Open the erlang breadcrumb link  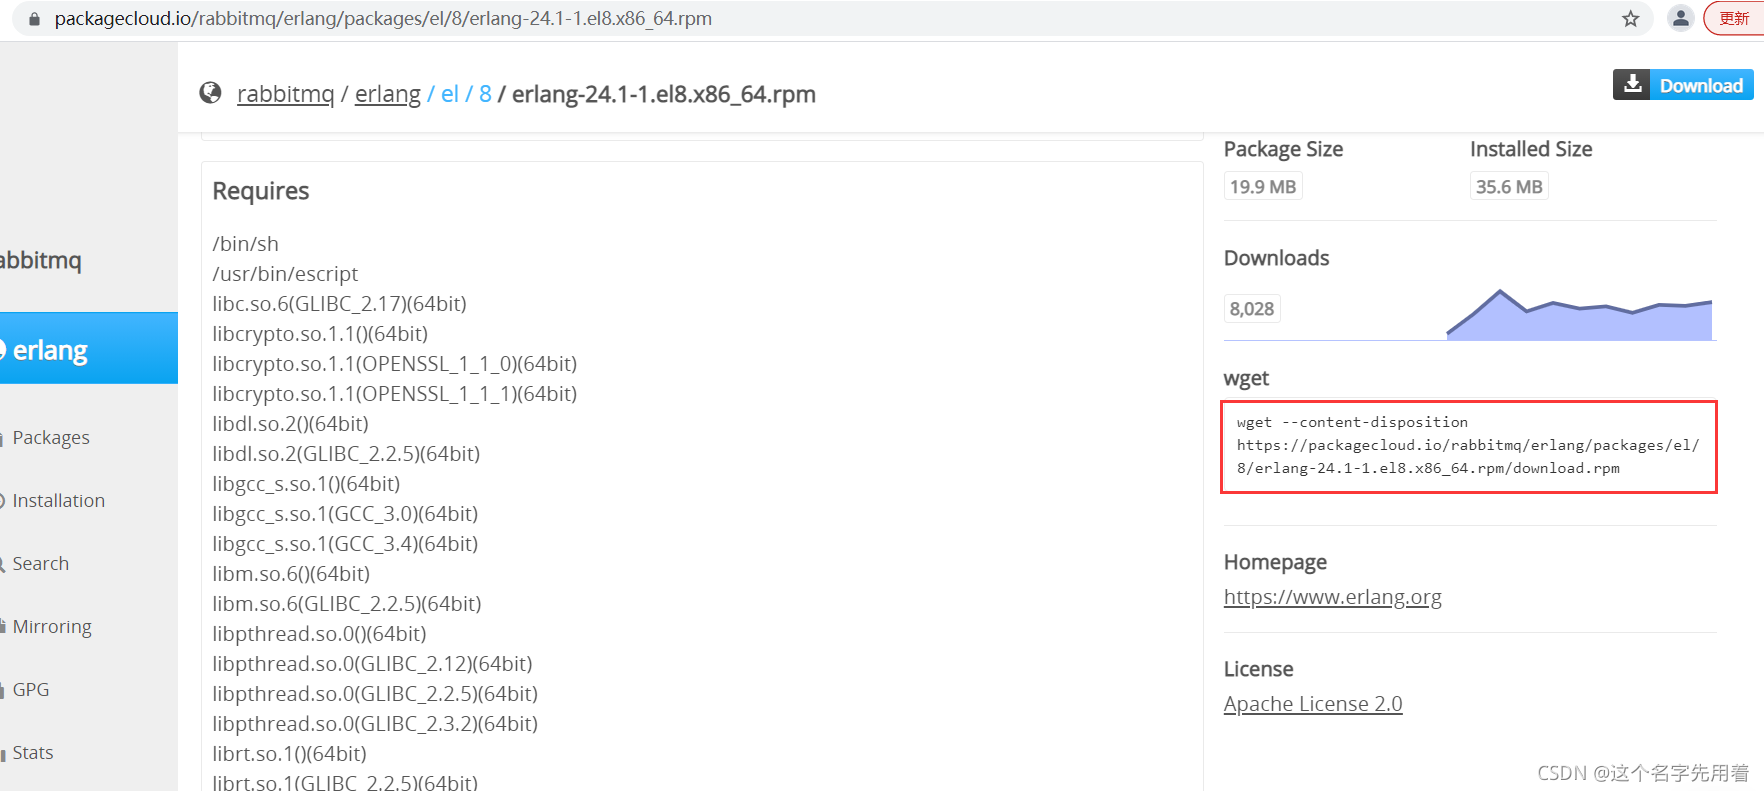[387, 94]
